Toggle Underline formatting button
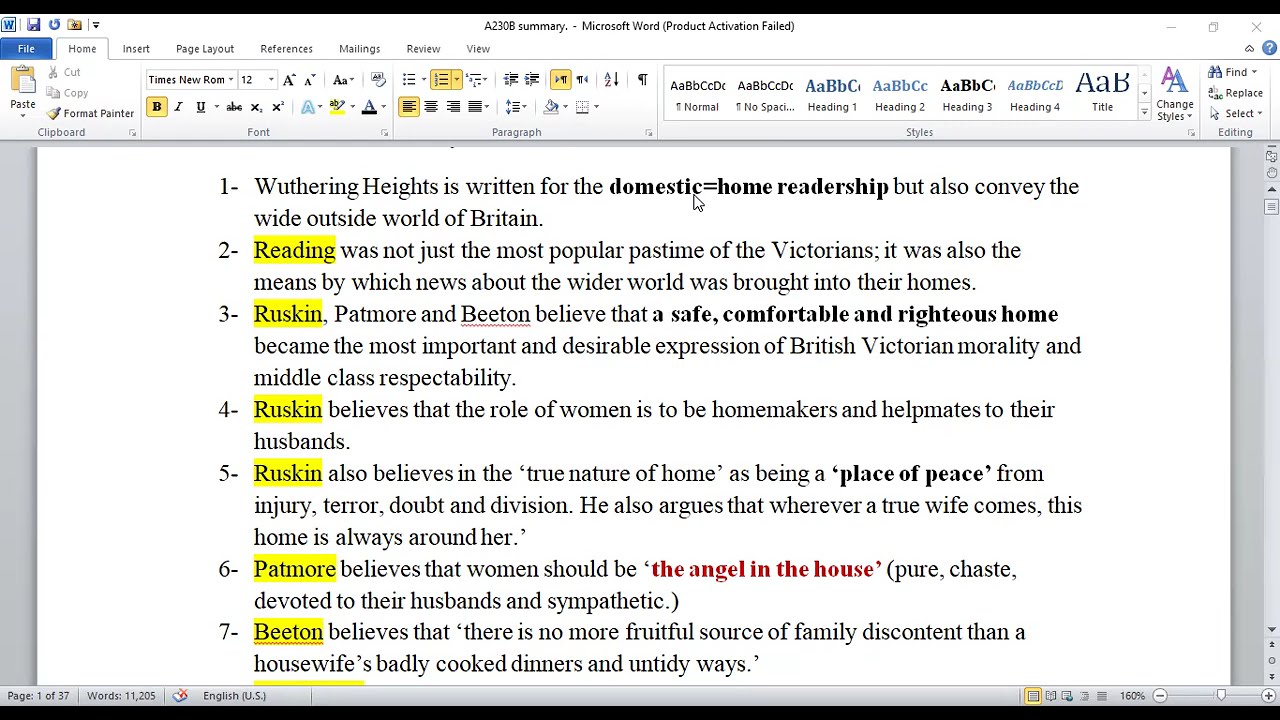Screen dimensions: 1280x720 coord(200,107)
